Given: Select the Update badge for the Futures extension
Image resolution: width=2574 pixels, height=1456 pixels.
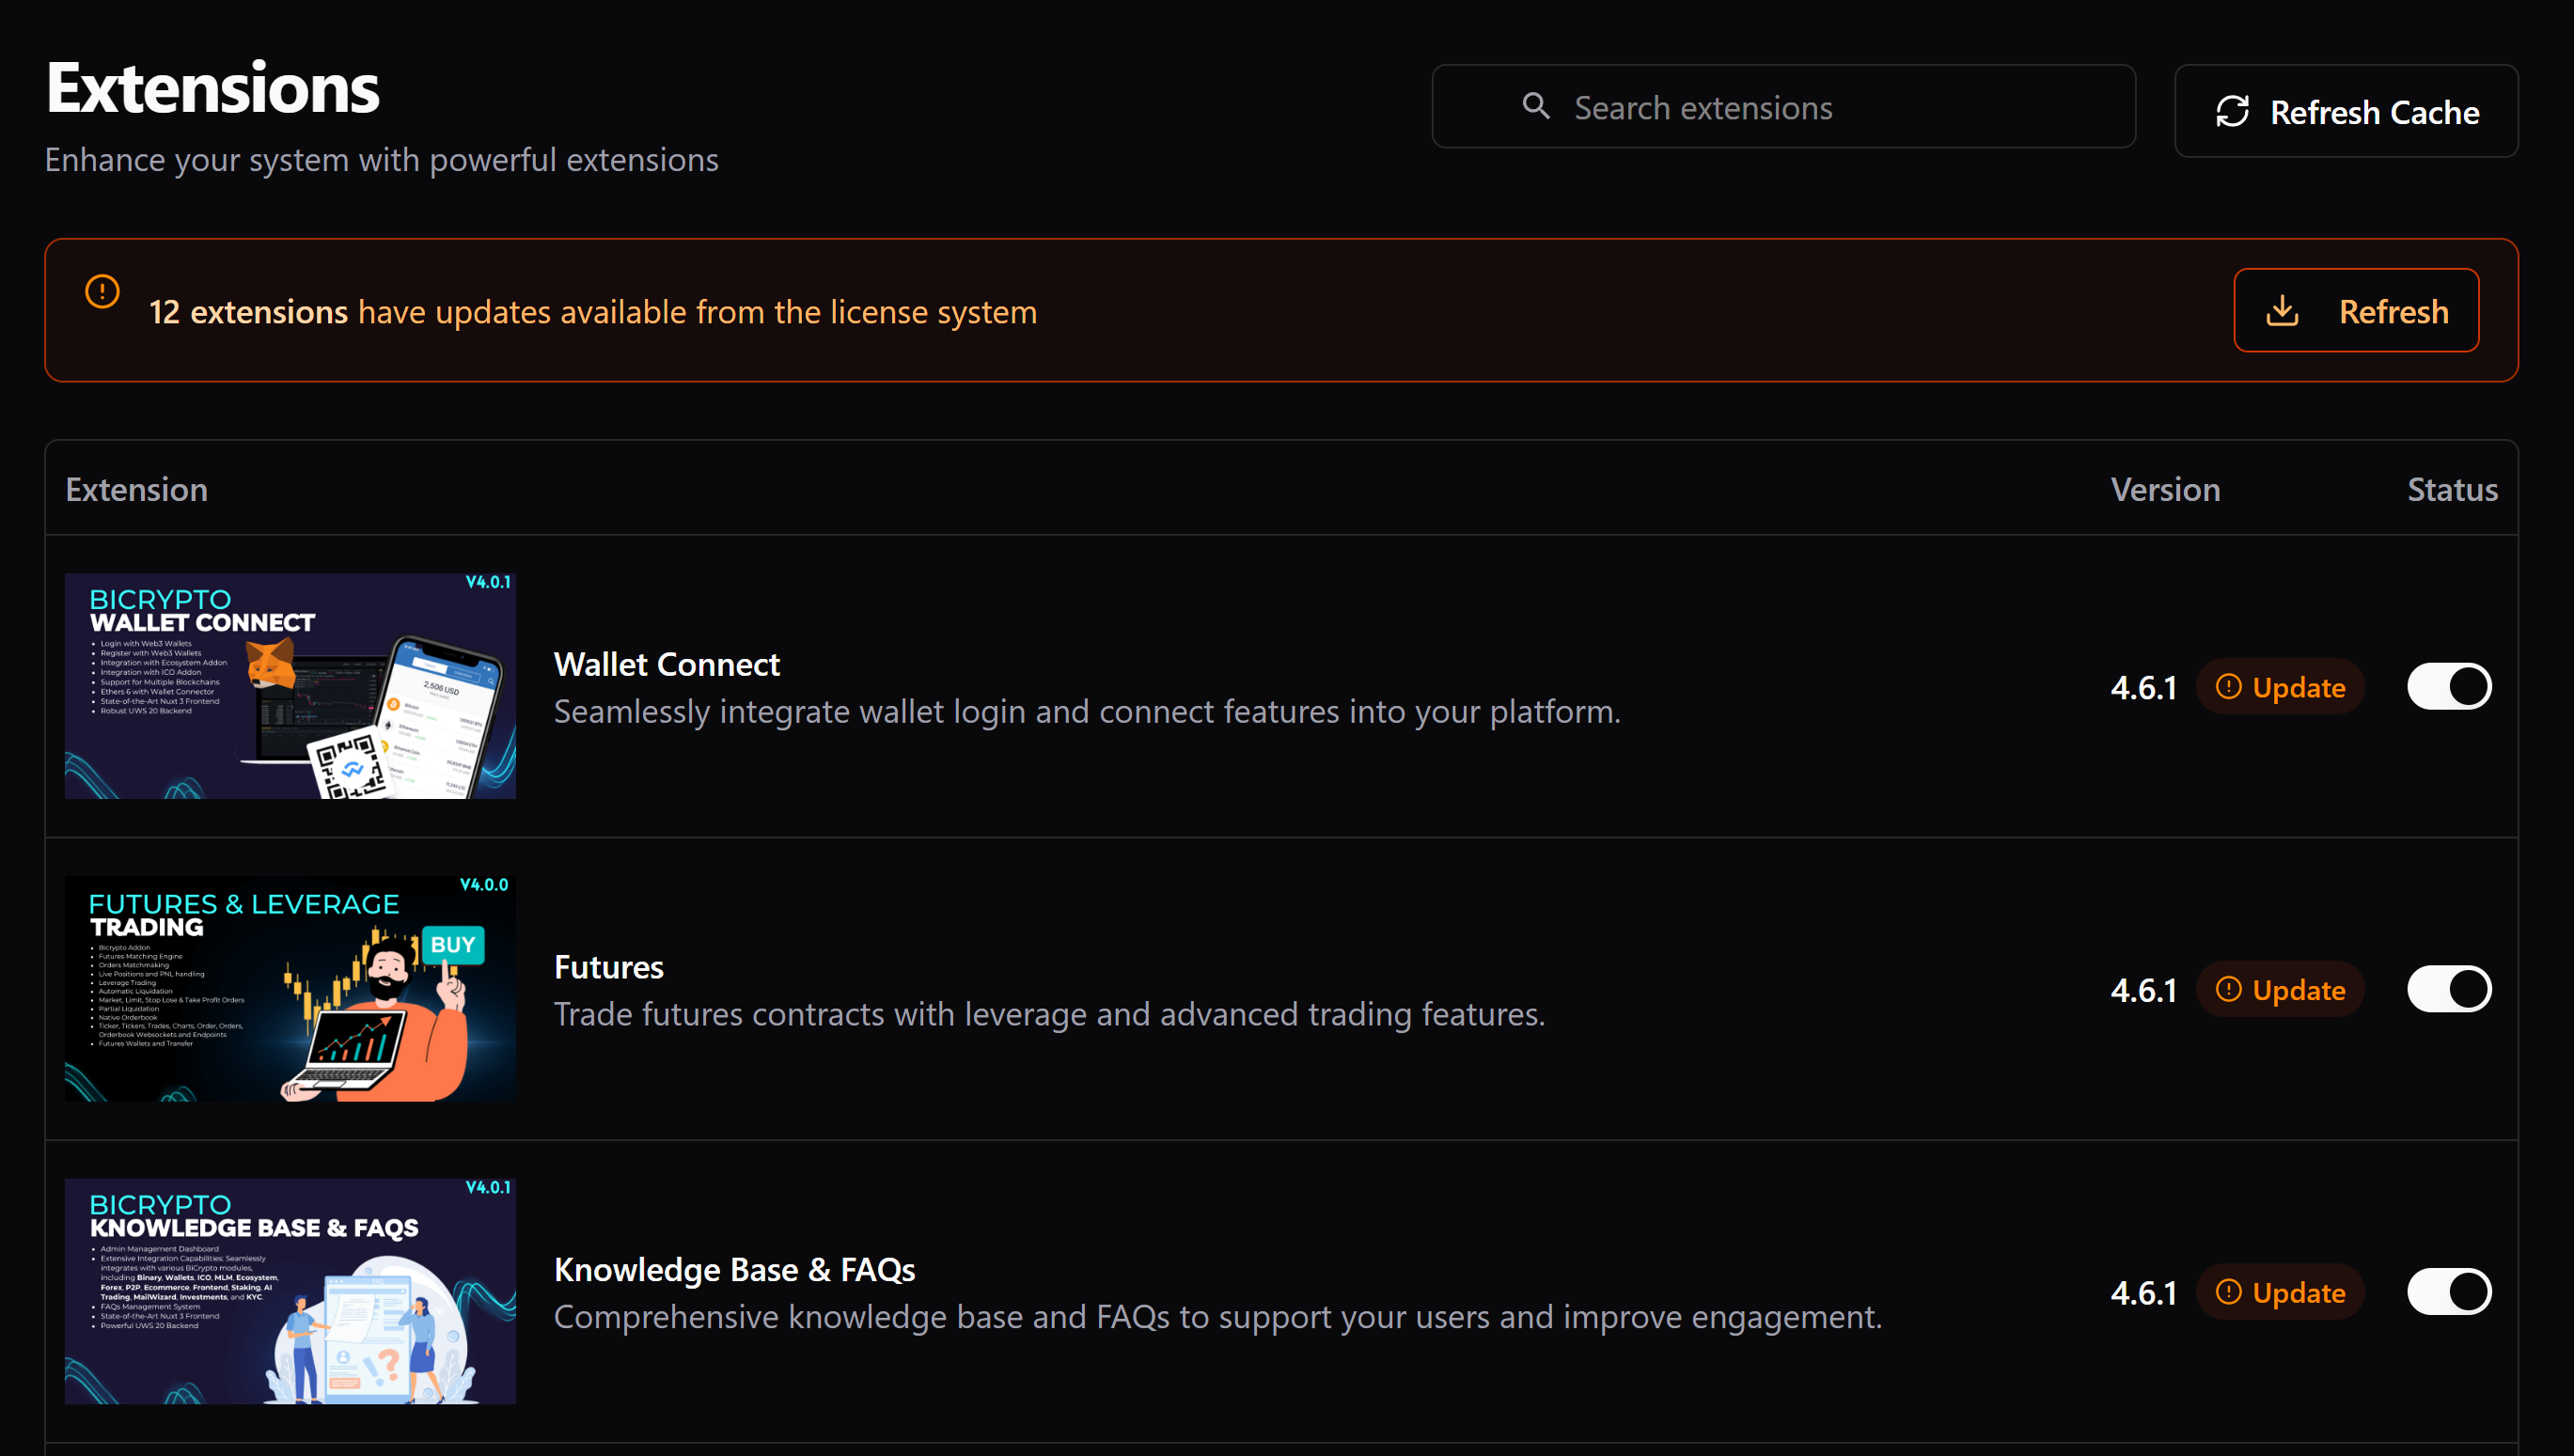Looking at the screenshot, I should point(2280,989).
